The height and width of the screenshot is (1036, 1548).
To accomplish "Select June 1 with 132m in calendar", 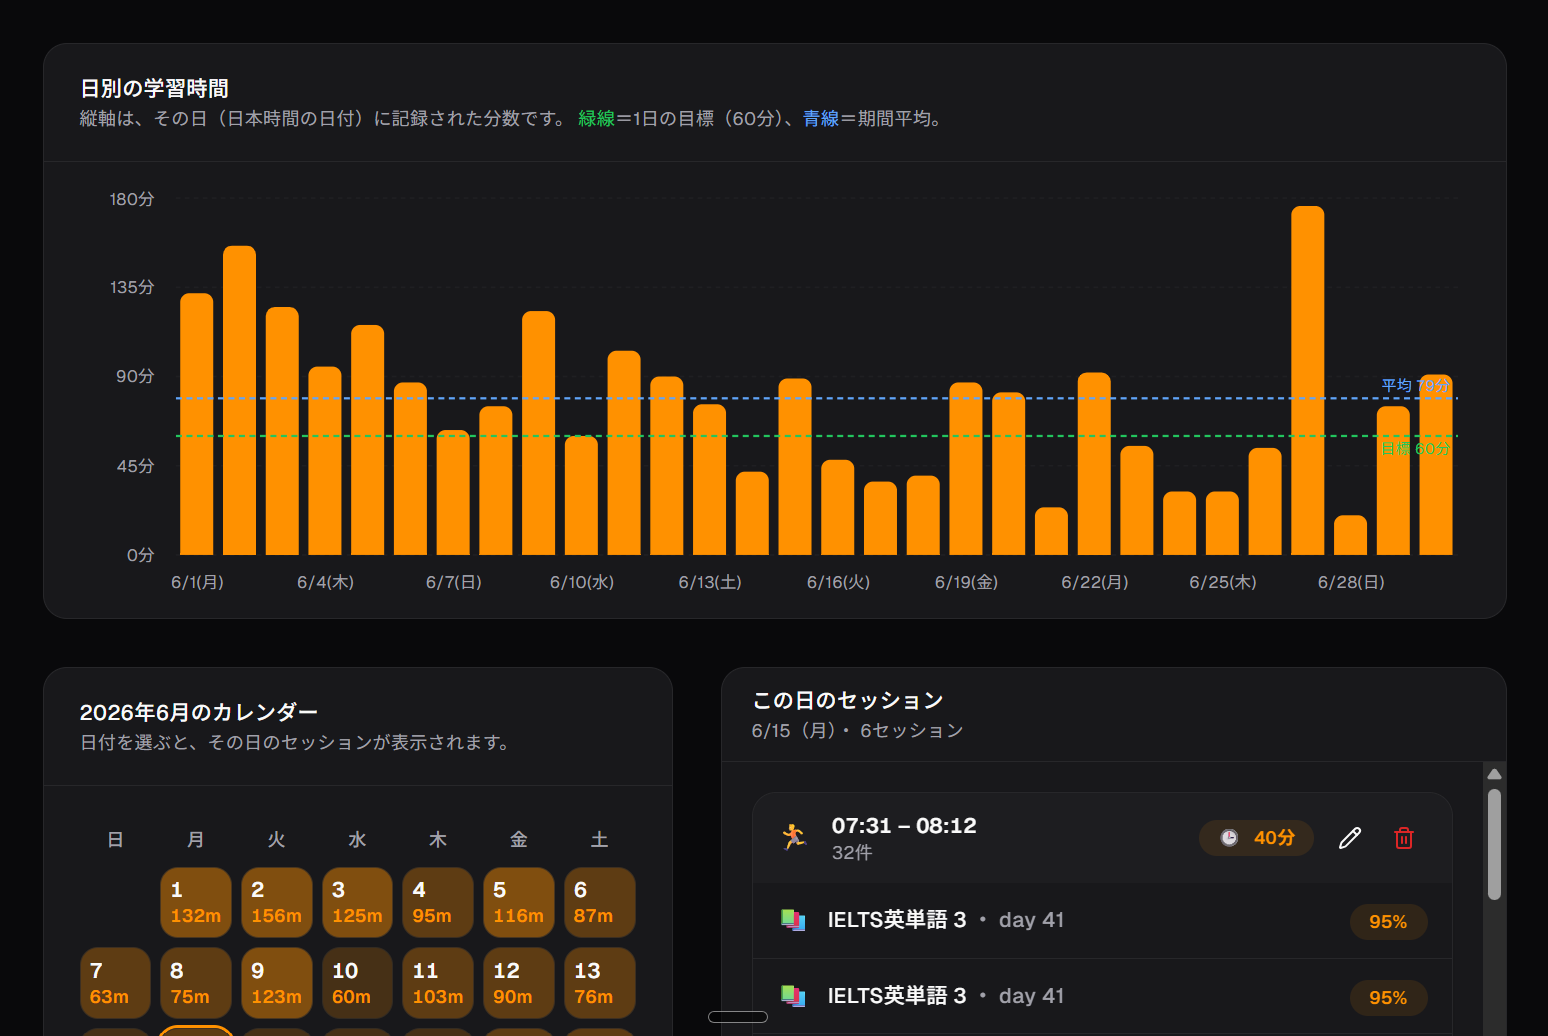I will pos(196,903).
